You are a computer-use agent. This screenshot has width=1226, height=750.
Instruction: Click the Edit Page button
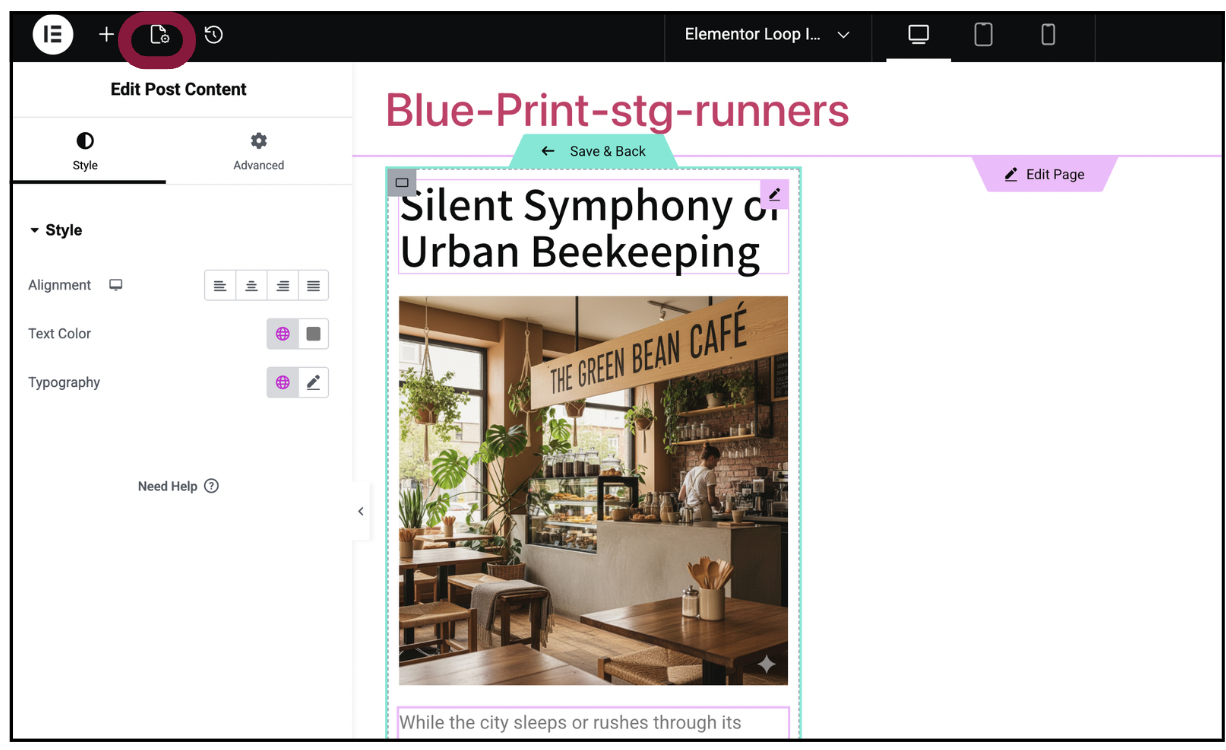pos(1044,174)
